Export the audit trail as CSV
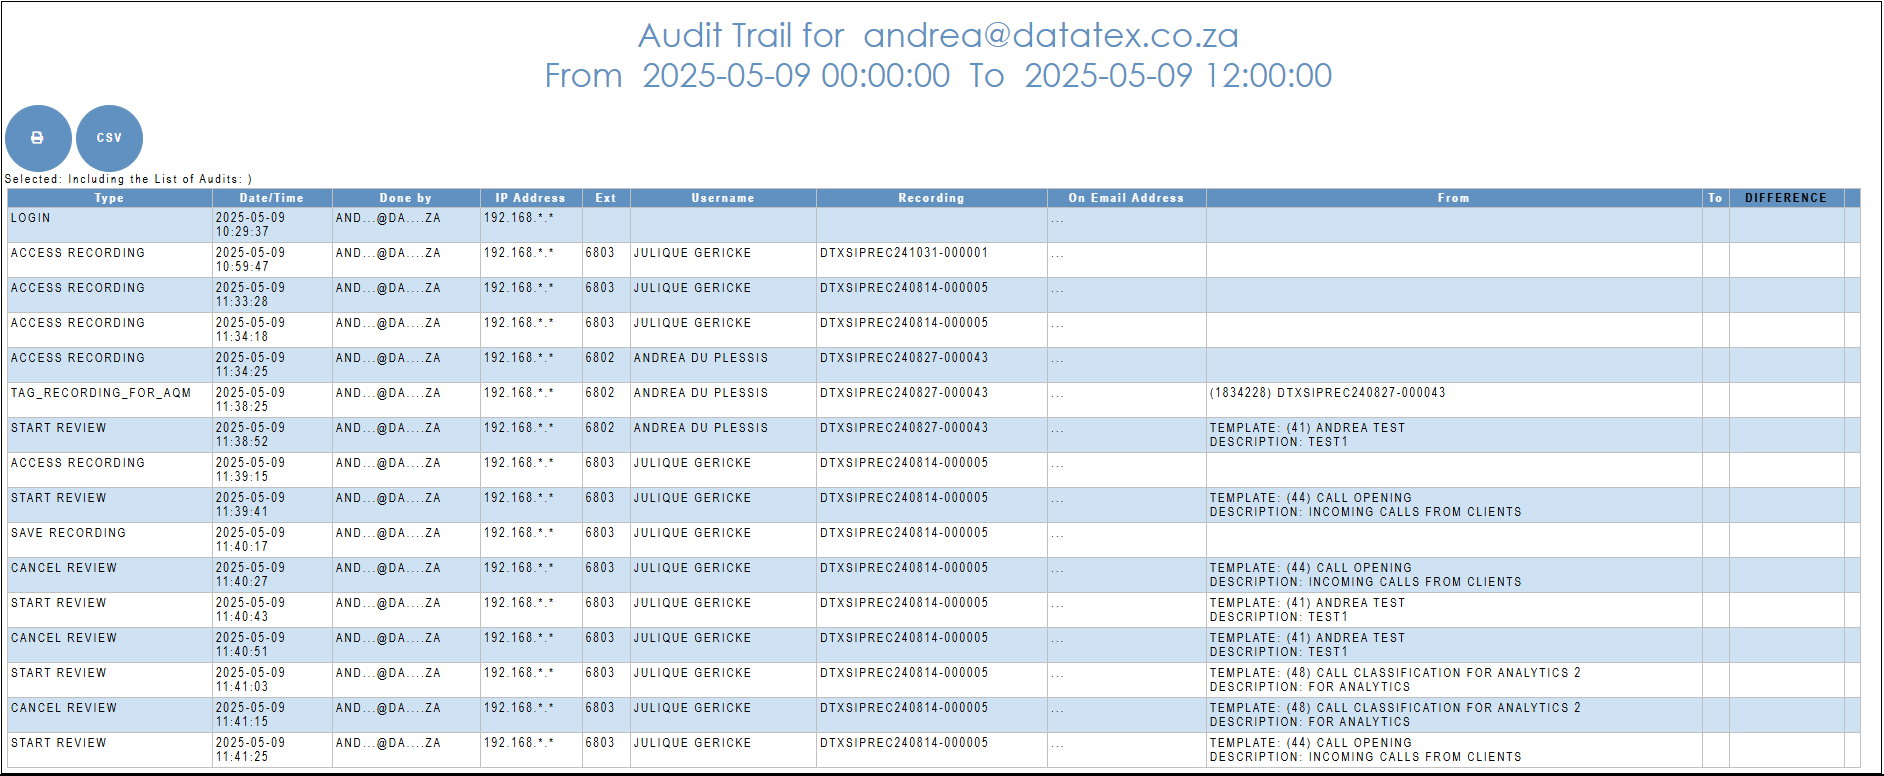Screen dimensions: 1884x776 [109, 138]
